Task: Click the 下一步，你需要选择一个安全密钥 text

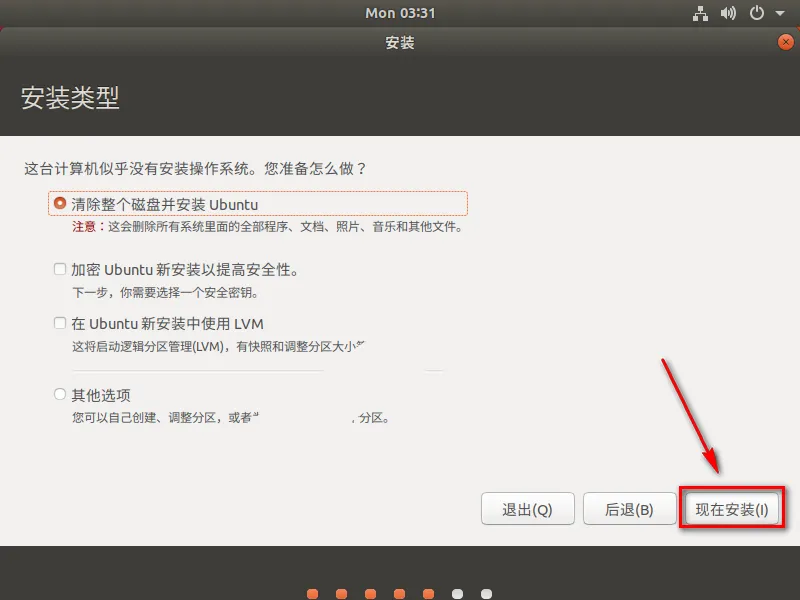Action: tap(165, 292)
